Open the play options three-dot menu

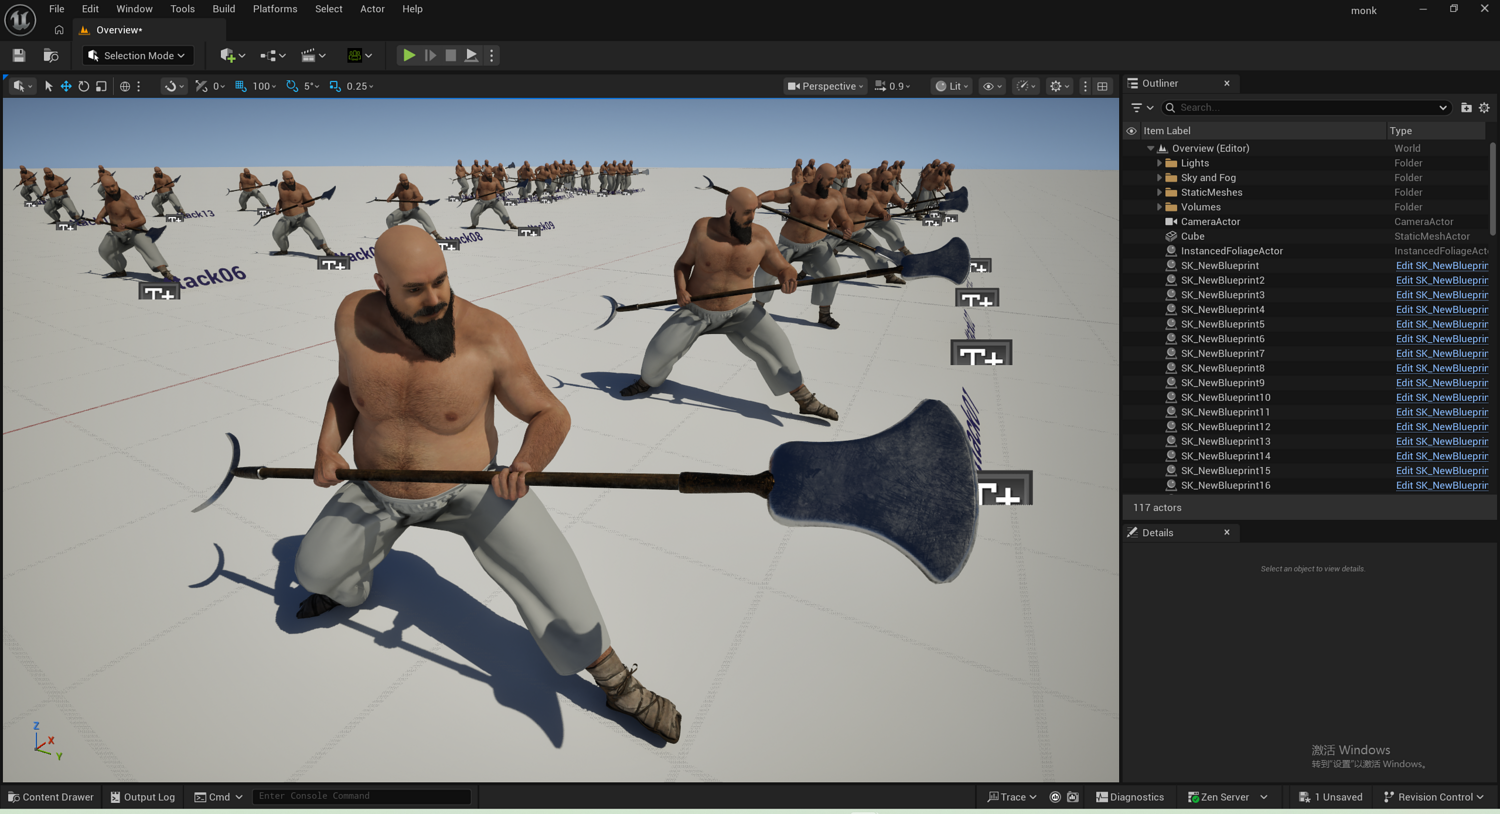491,56
